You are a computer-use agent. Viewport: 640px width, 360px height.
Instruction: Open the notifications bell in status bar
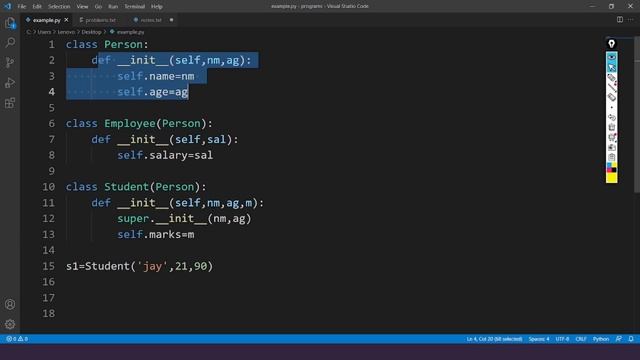(631, 339)
